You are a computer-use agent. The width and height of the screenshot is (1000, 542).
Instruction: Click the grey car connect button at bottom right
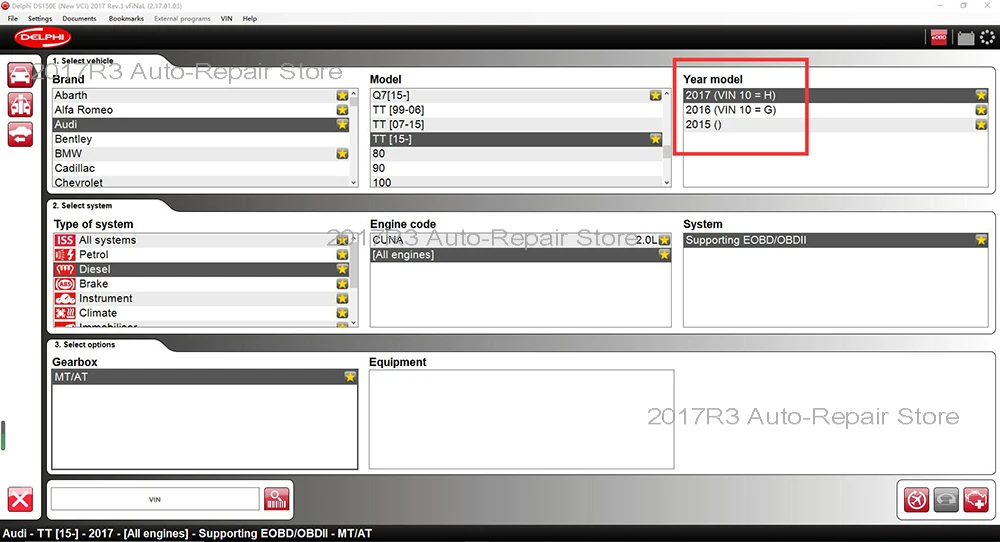[946, 499]
